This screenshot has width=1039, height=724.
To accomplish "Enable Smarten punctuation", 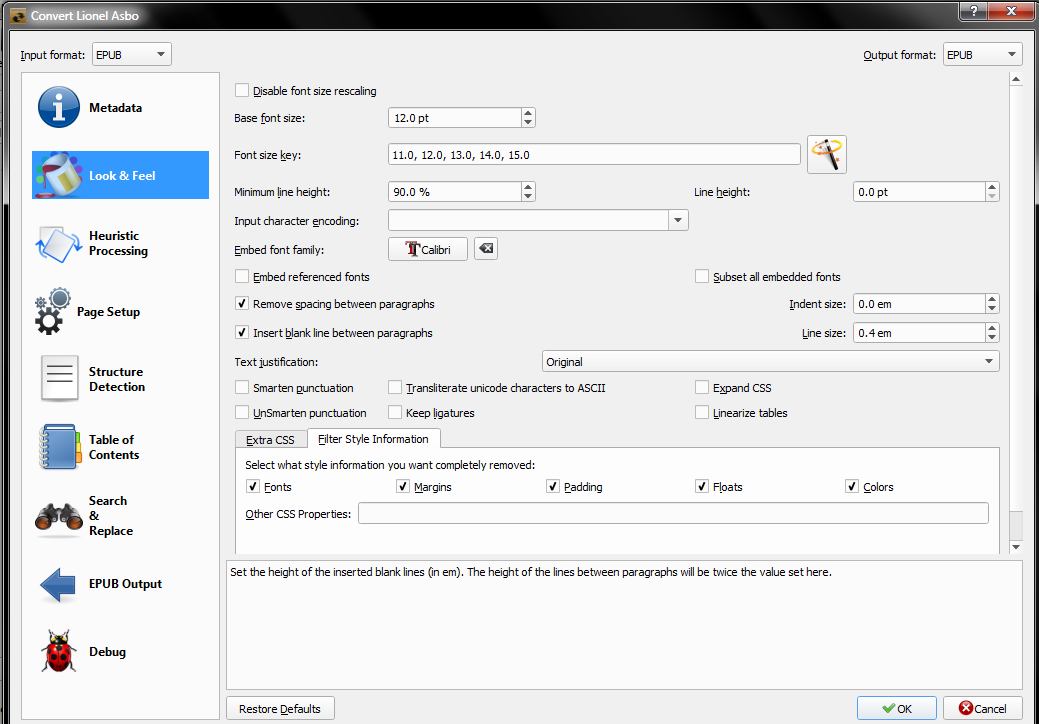I will 242,388.
